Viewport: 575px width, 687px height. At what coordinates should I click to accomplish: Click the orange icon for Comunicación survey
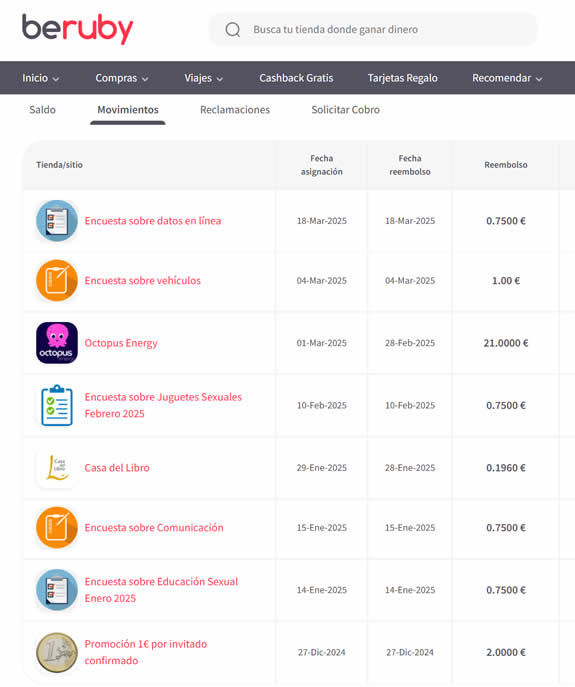(x=57, y=528)
